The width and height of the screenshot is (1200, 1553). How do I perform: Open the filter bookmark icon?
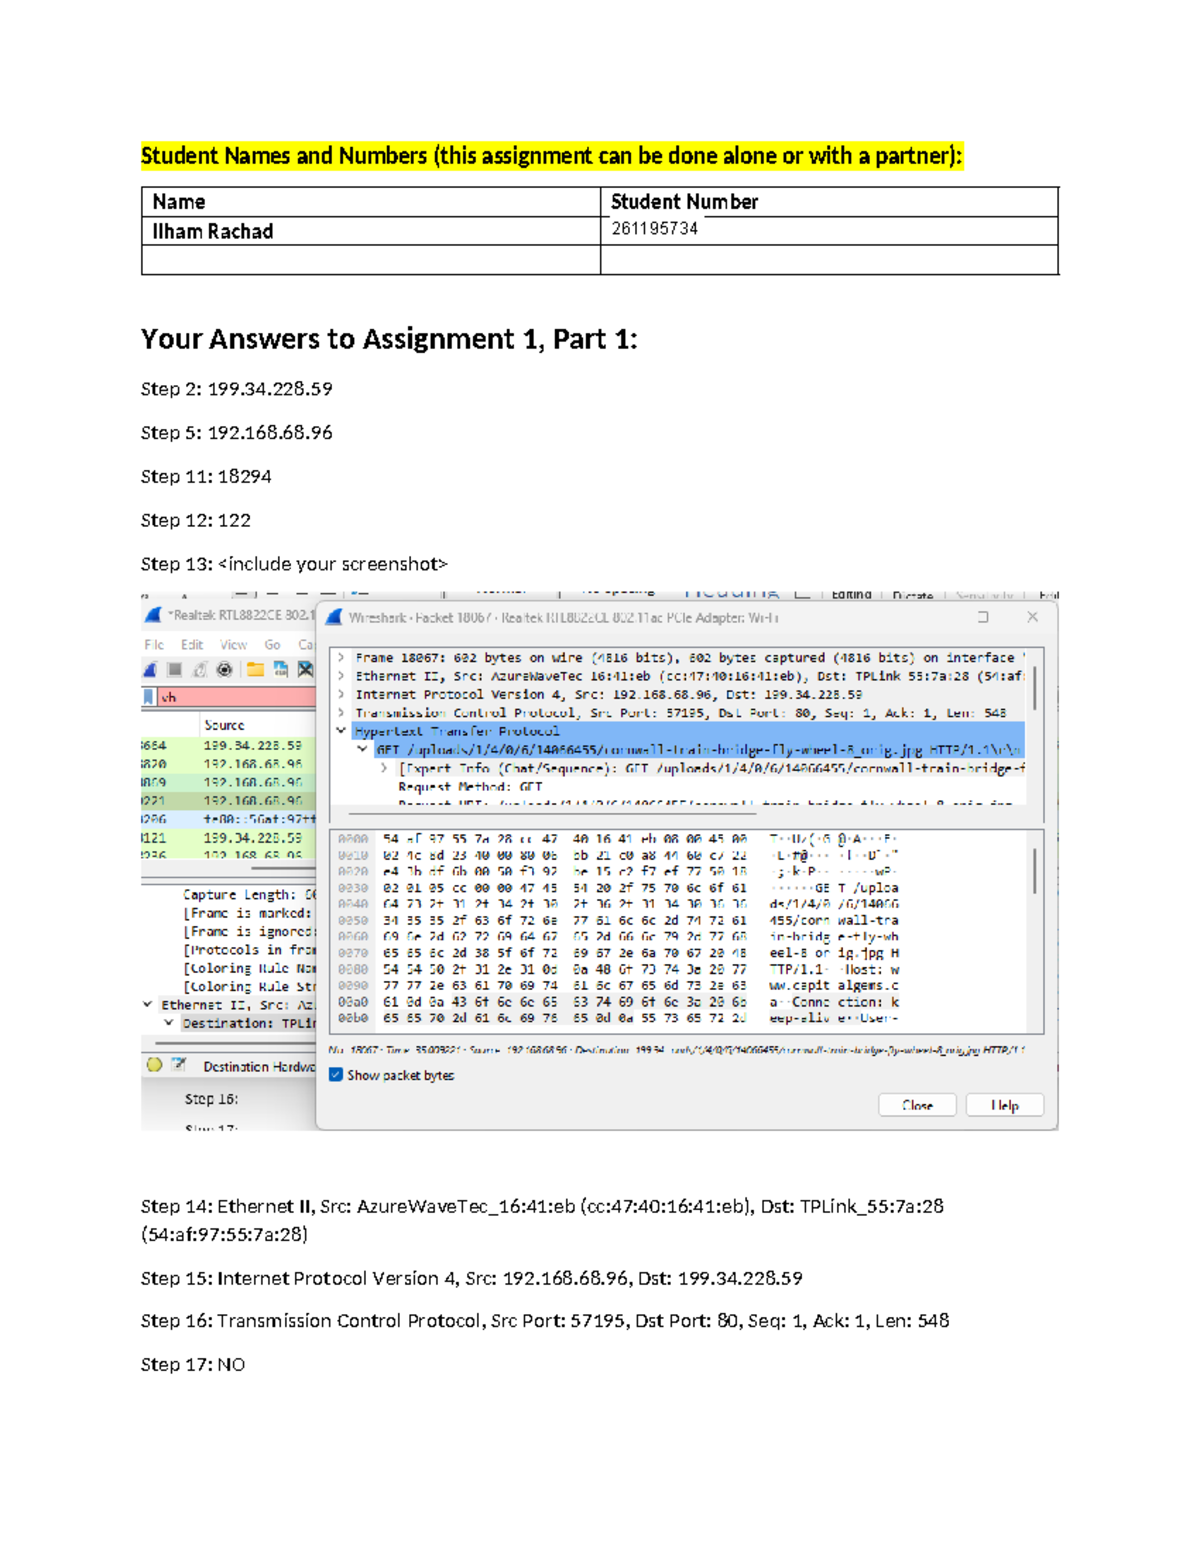tap(147, 695)
